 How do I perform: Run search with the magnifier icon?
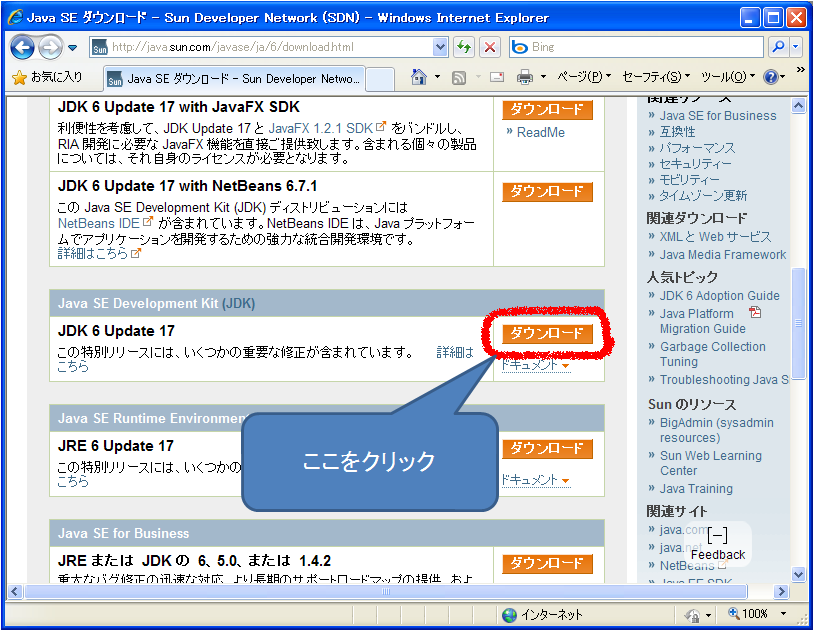[778, 47]
